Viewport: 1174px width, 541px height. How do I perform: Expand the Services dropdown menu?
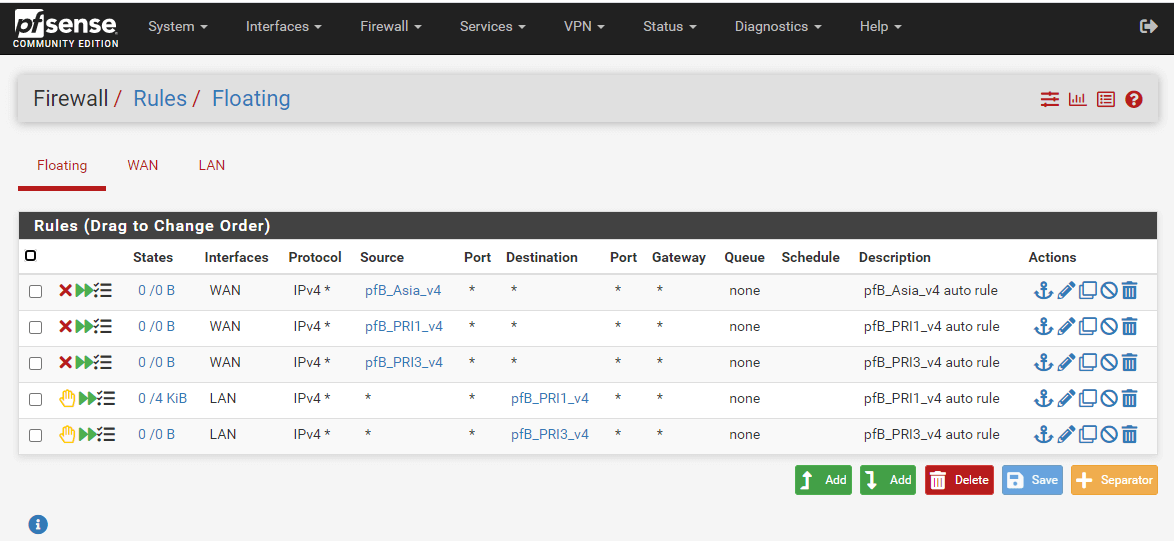(x=492, y=27)
